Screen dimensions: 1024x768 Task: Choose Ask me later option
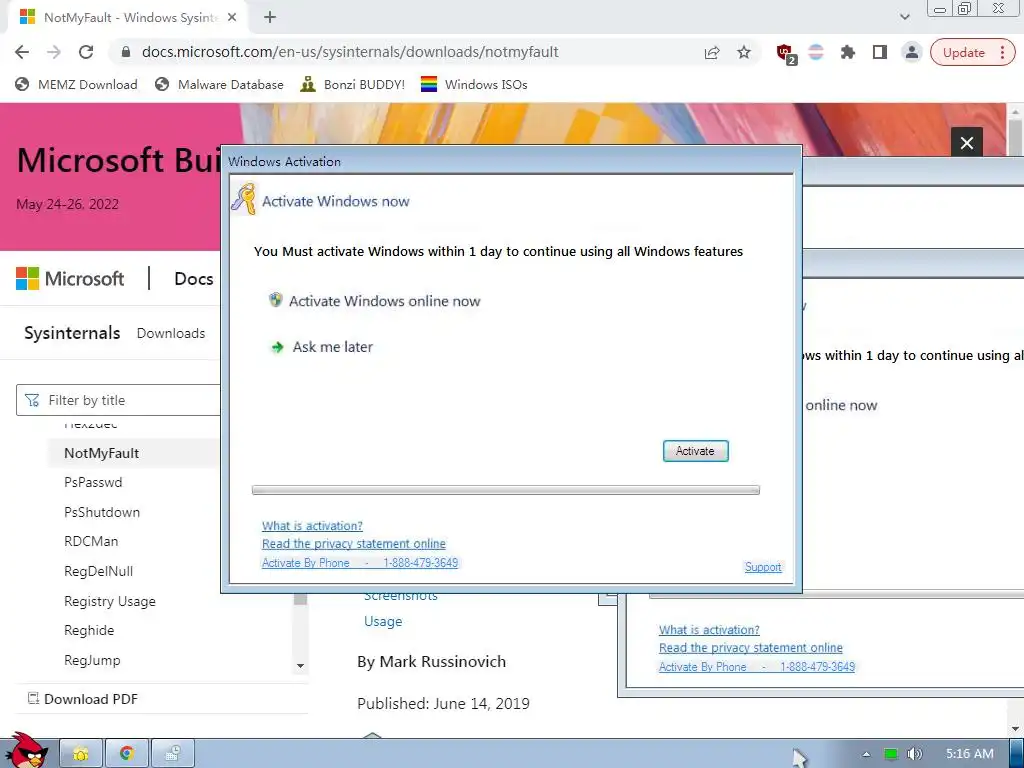point(332,347)
